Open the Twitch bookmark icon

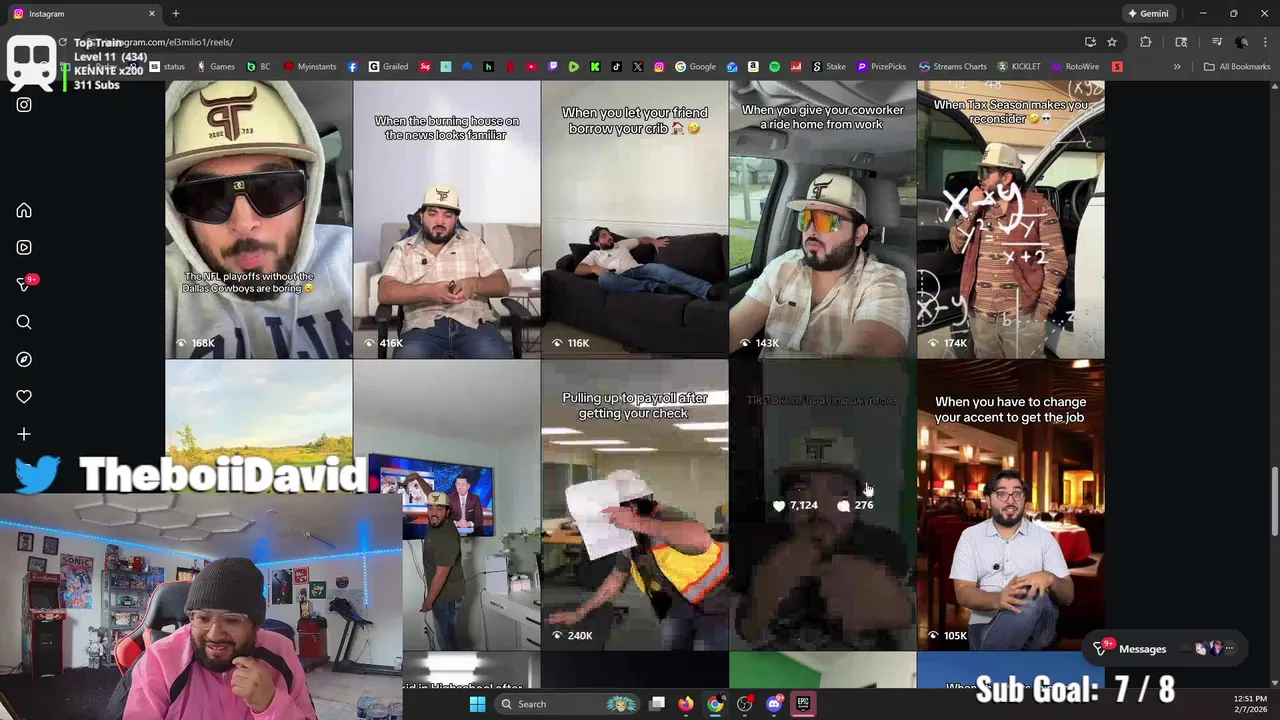point(553,67)
